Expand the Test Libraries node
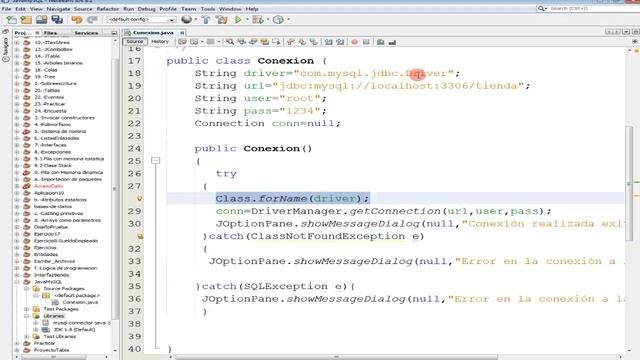Viewport: 640px width, 360px height. coord(27,337)
